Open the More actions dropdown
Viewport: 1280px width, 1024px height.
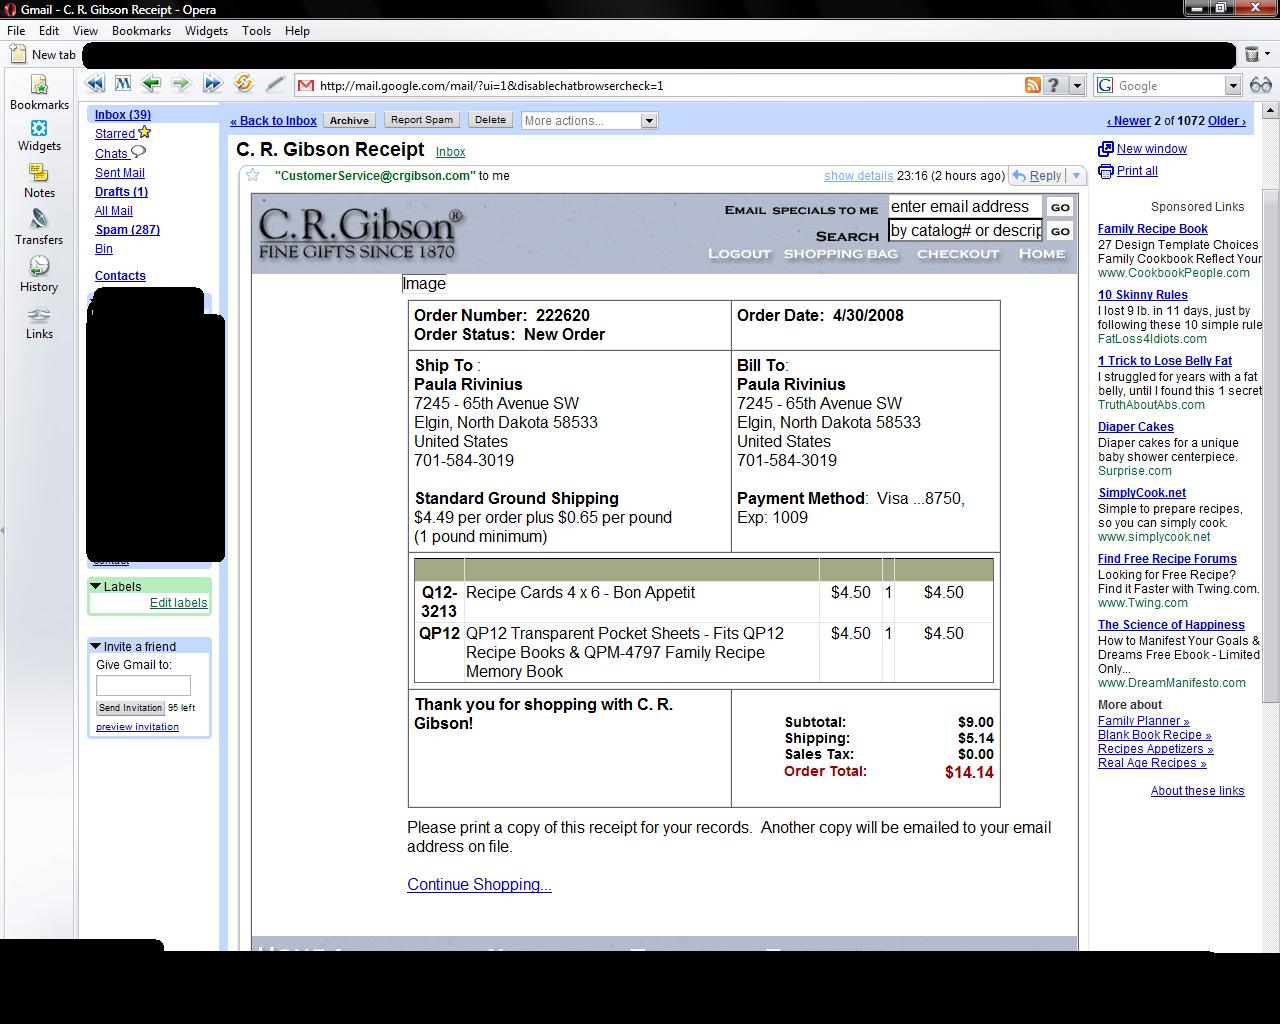click(589, 120)
